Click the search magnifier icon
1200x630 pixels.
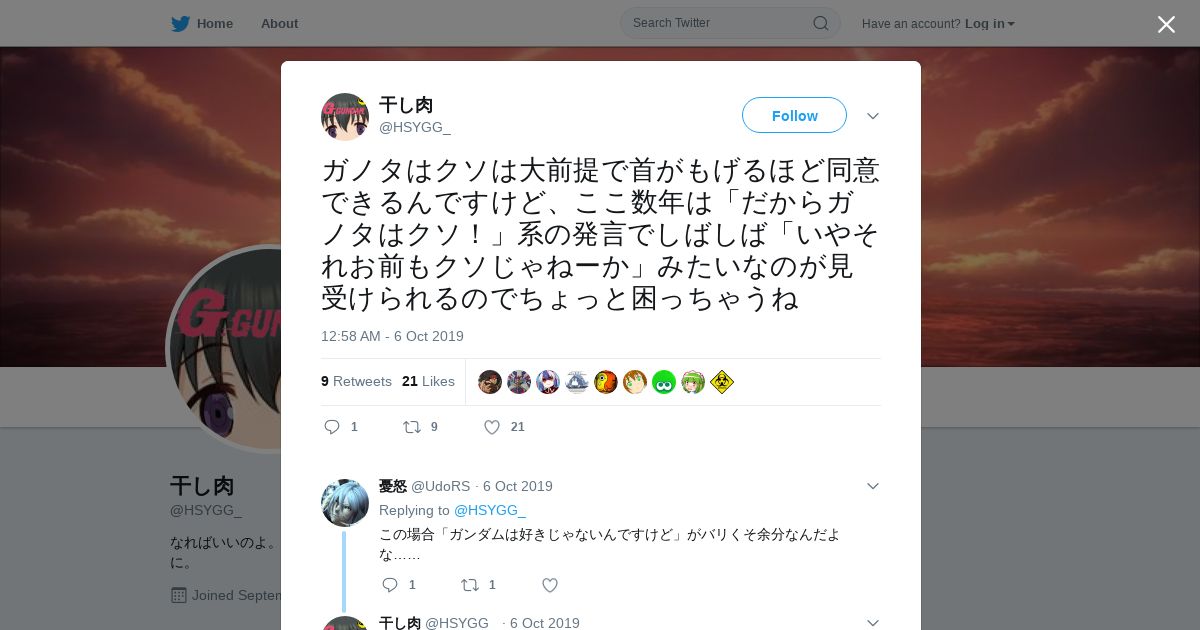click(x=820, y=23)
